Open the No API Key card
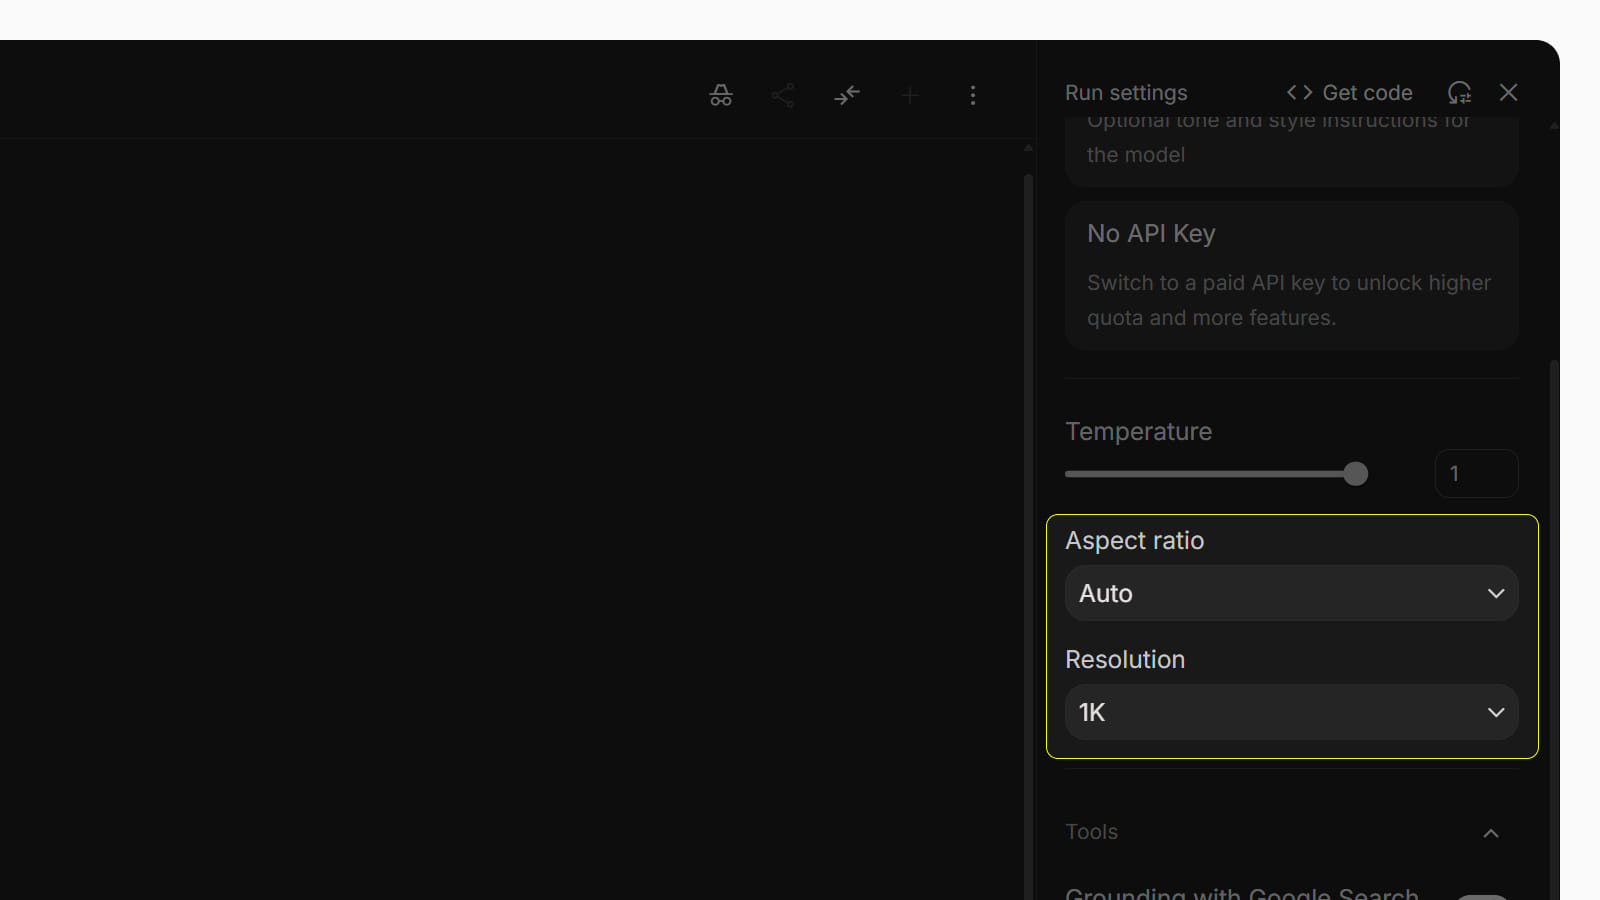This screenshot has height=900, width=1600. click(1291, 275)
